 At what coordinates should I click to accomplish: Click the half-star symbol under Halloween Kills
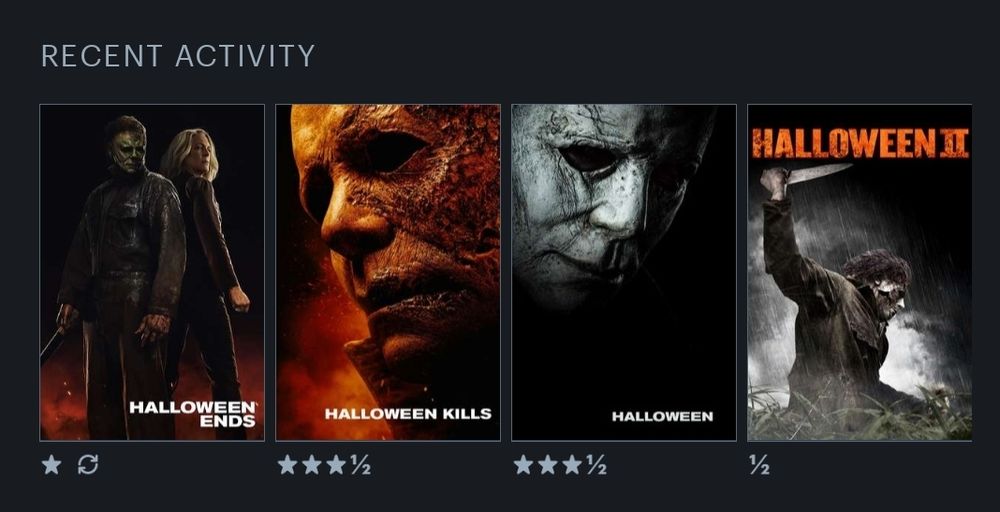(360, 465)
